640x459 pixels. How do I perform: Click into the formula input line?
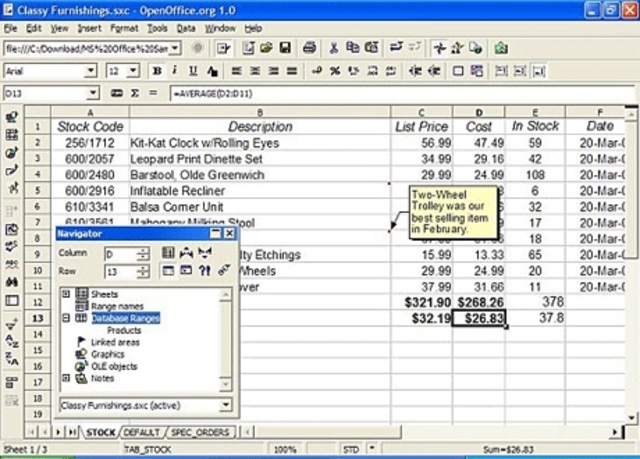(x=402, y=93)
